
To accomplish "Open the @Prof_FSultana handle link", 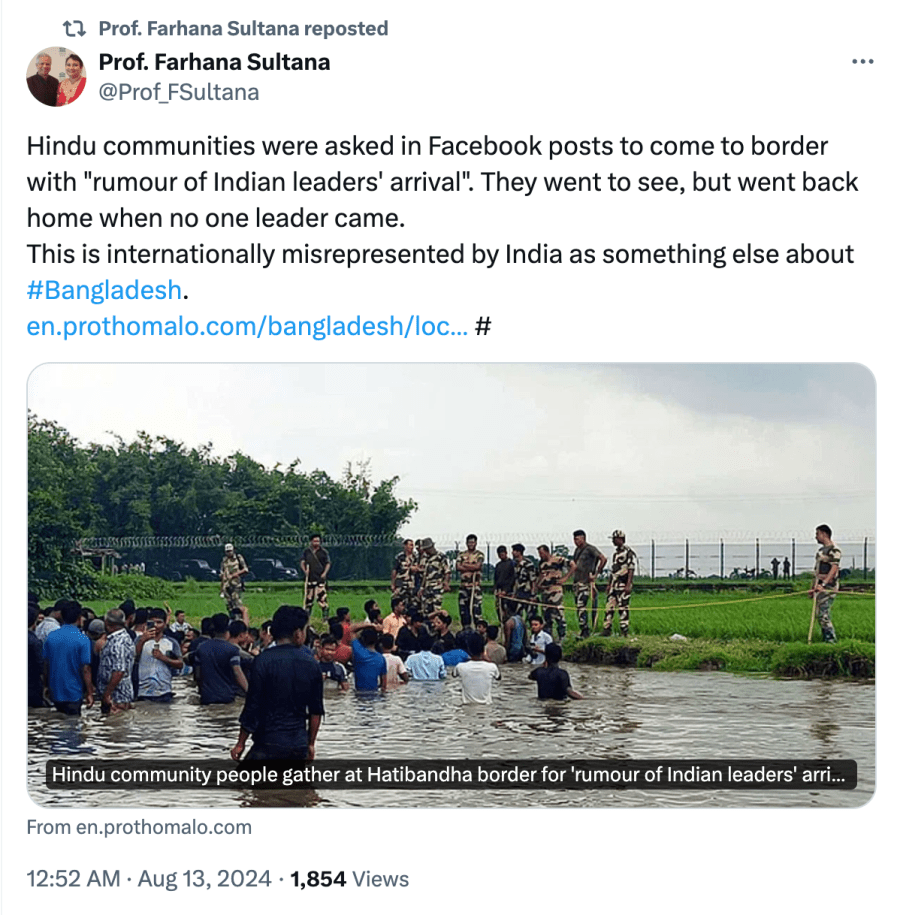I will [178, 92].
